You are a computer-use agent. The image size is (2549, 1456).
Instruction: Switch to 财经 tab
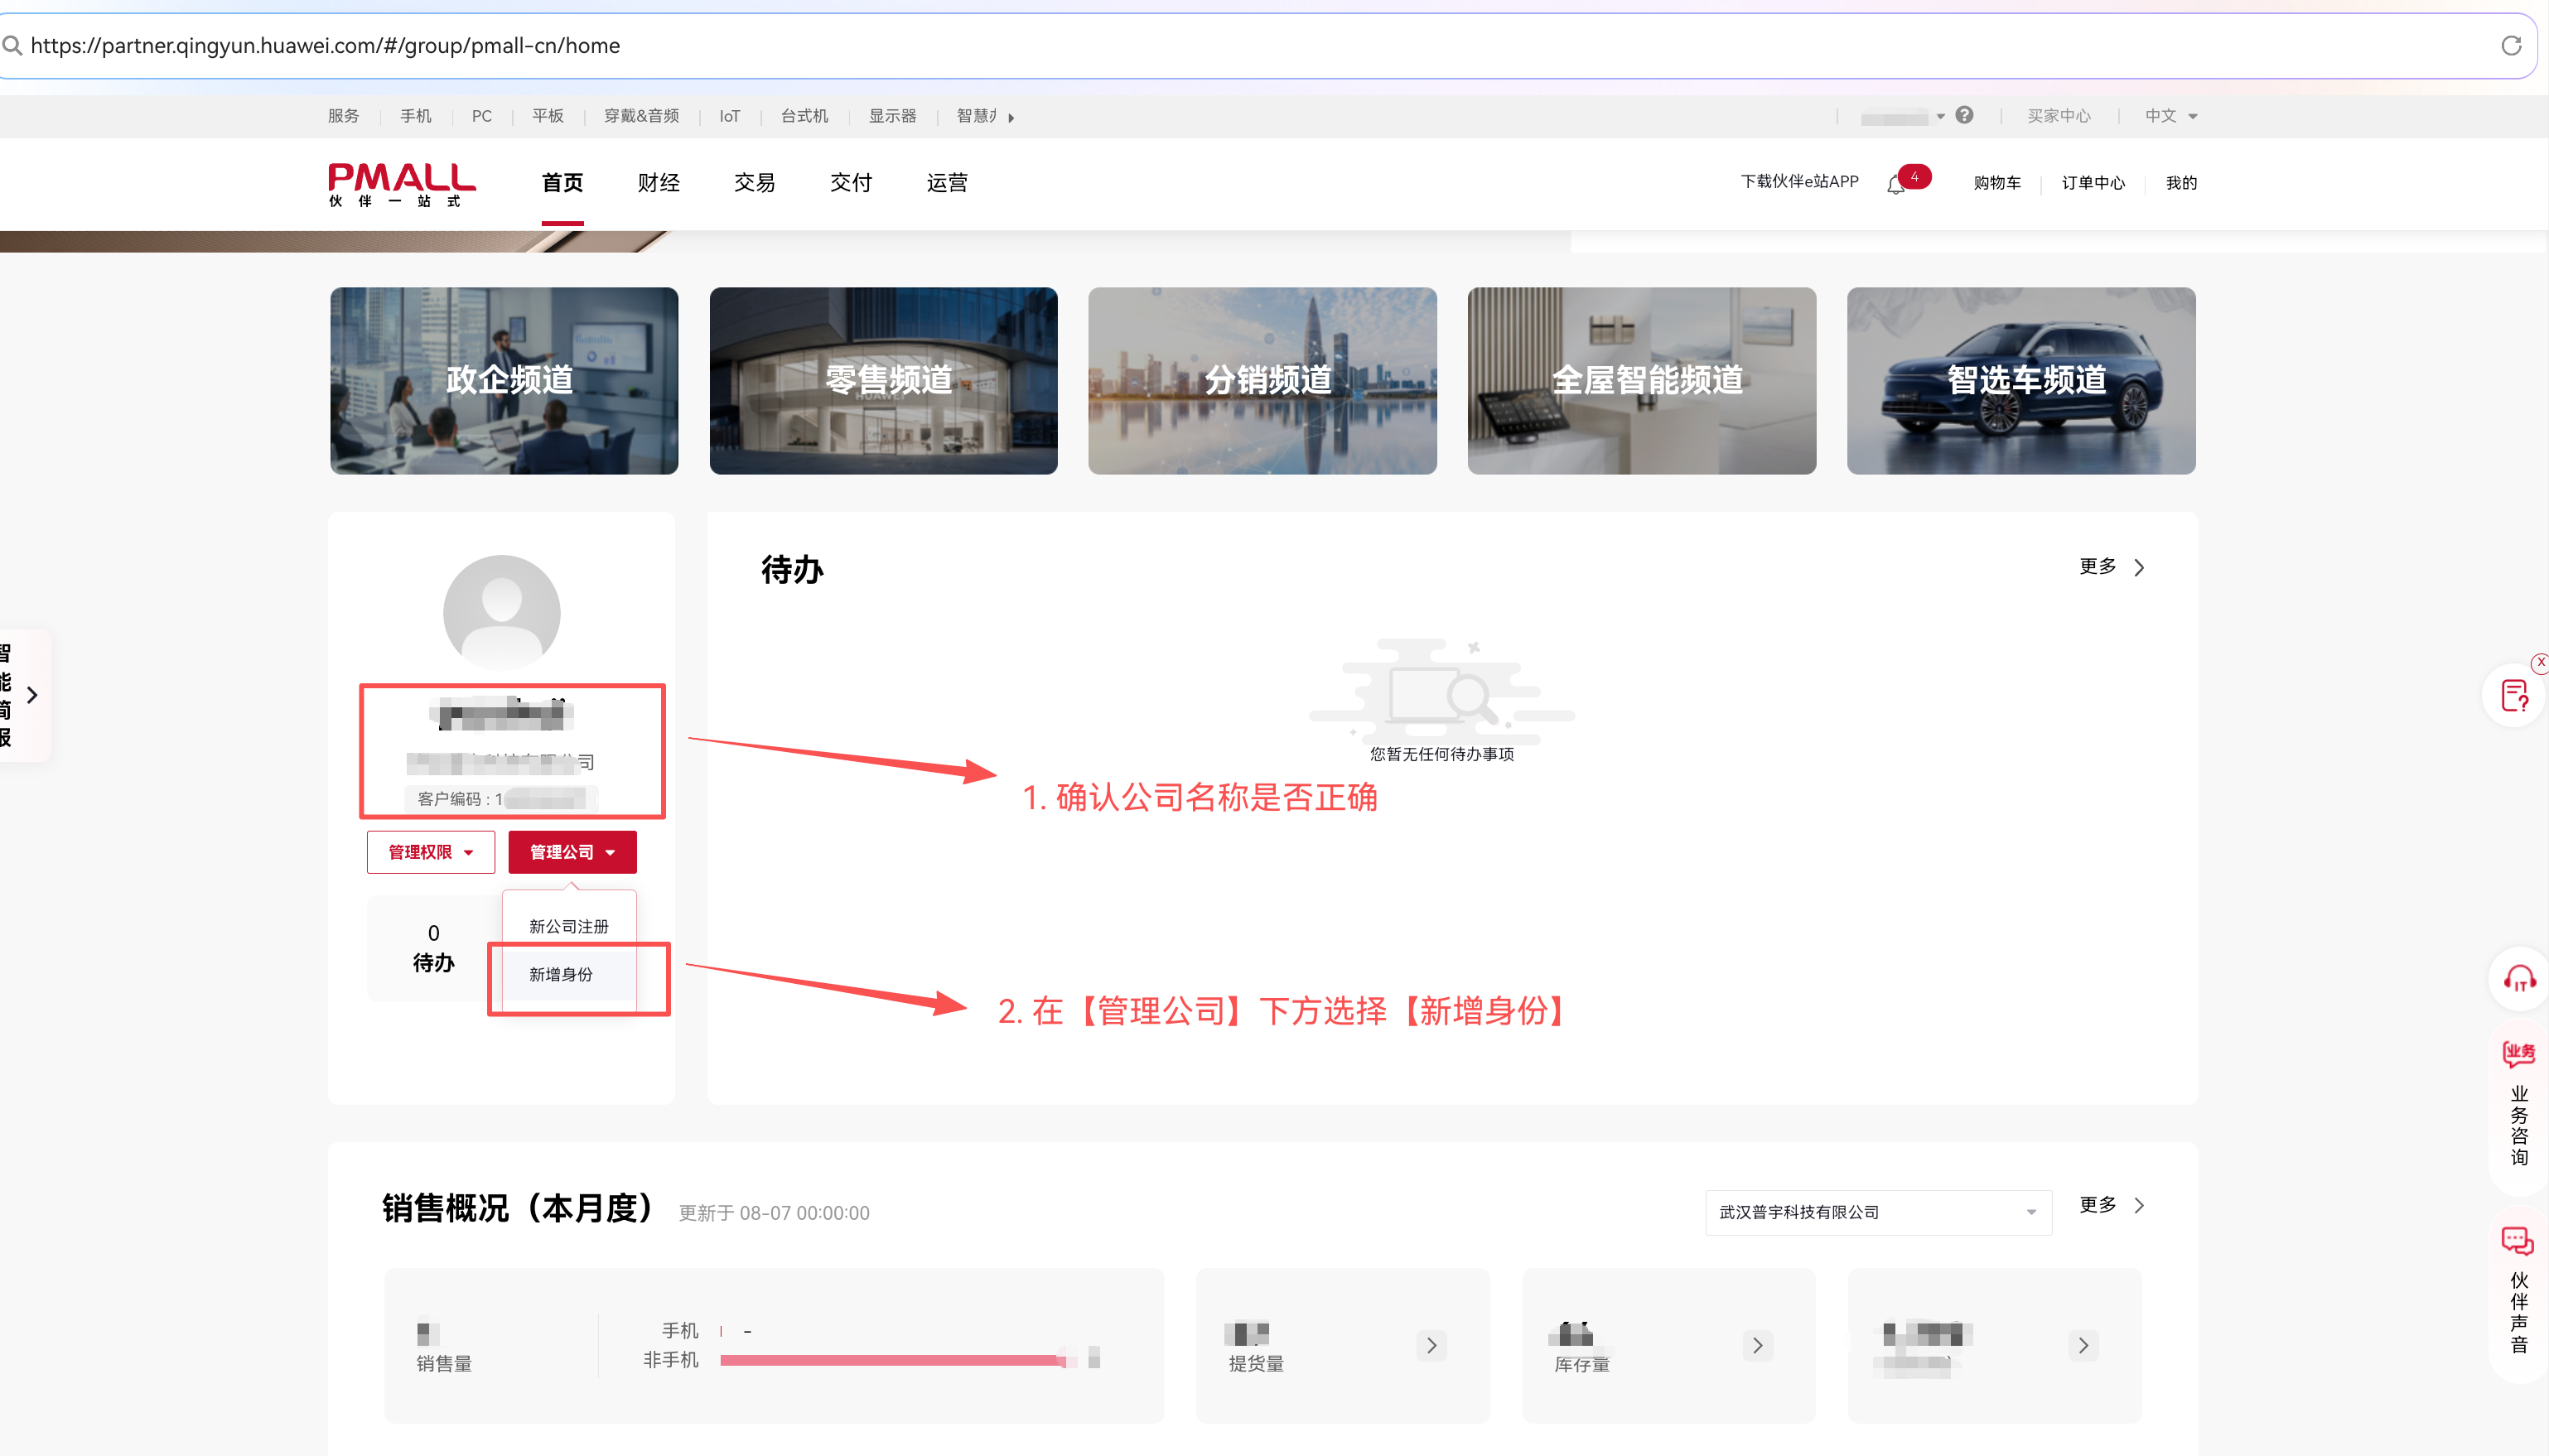658,183
